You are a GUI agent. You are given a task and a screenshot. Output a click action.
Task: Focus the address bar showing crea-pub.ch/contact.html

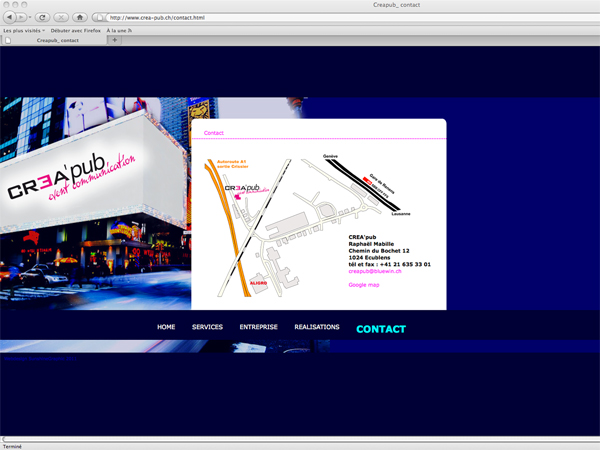(352, 18)
